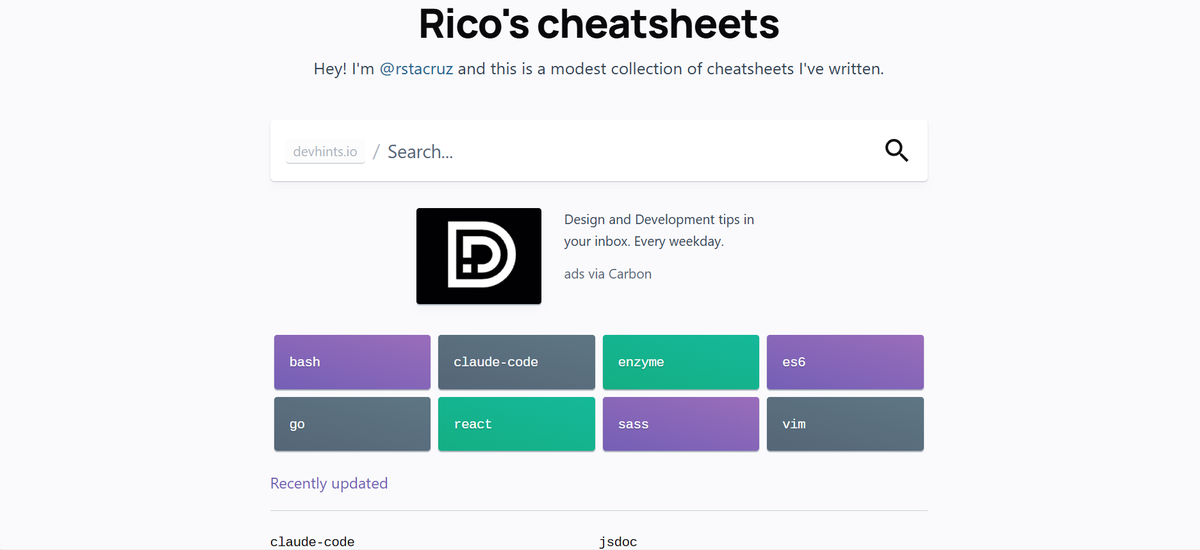Click the Rico's cheatsheets page title
The image size is (1200, 550).
[x=599, y=23]
